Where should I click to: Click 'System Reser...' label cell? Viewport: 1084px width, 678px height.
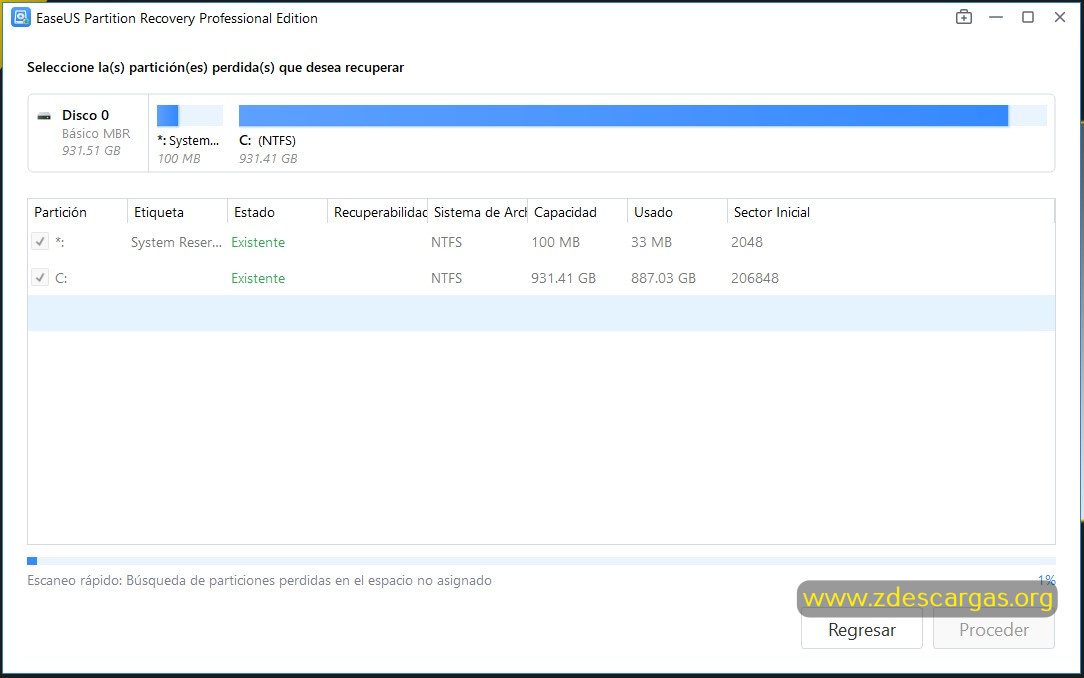point(176,242)
